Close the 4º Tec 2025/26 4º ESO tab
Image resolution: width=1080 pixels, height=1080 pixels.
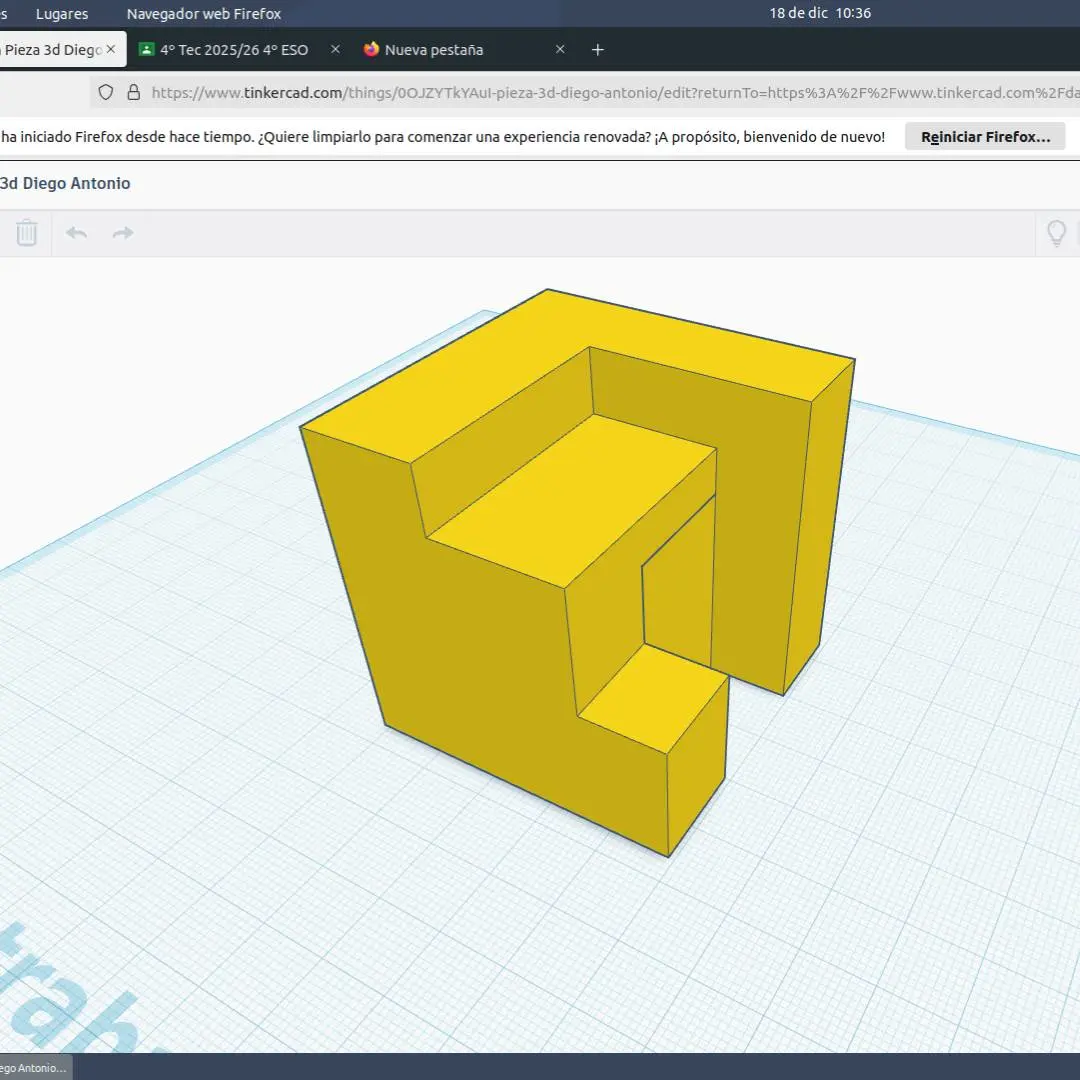pyautogui.click(x=335, y=50)
